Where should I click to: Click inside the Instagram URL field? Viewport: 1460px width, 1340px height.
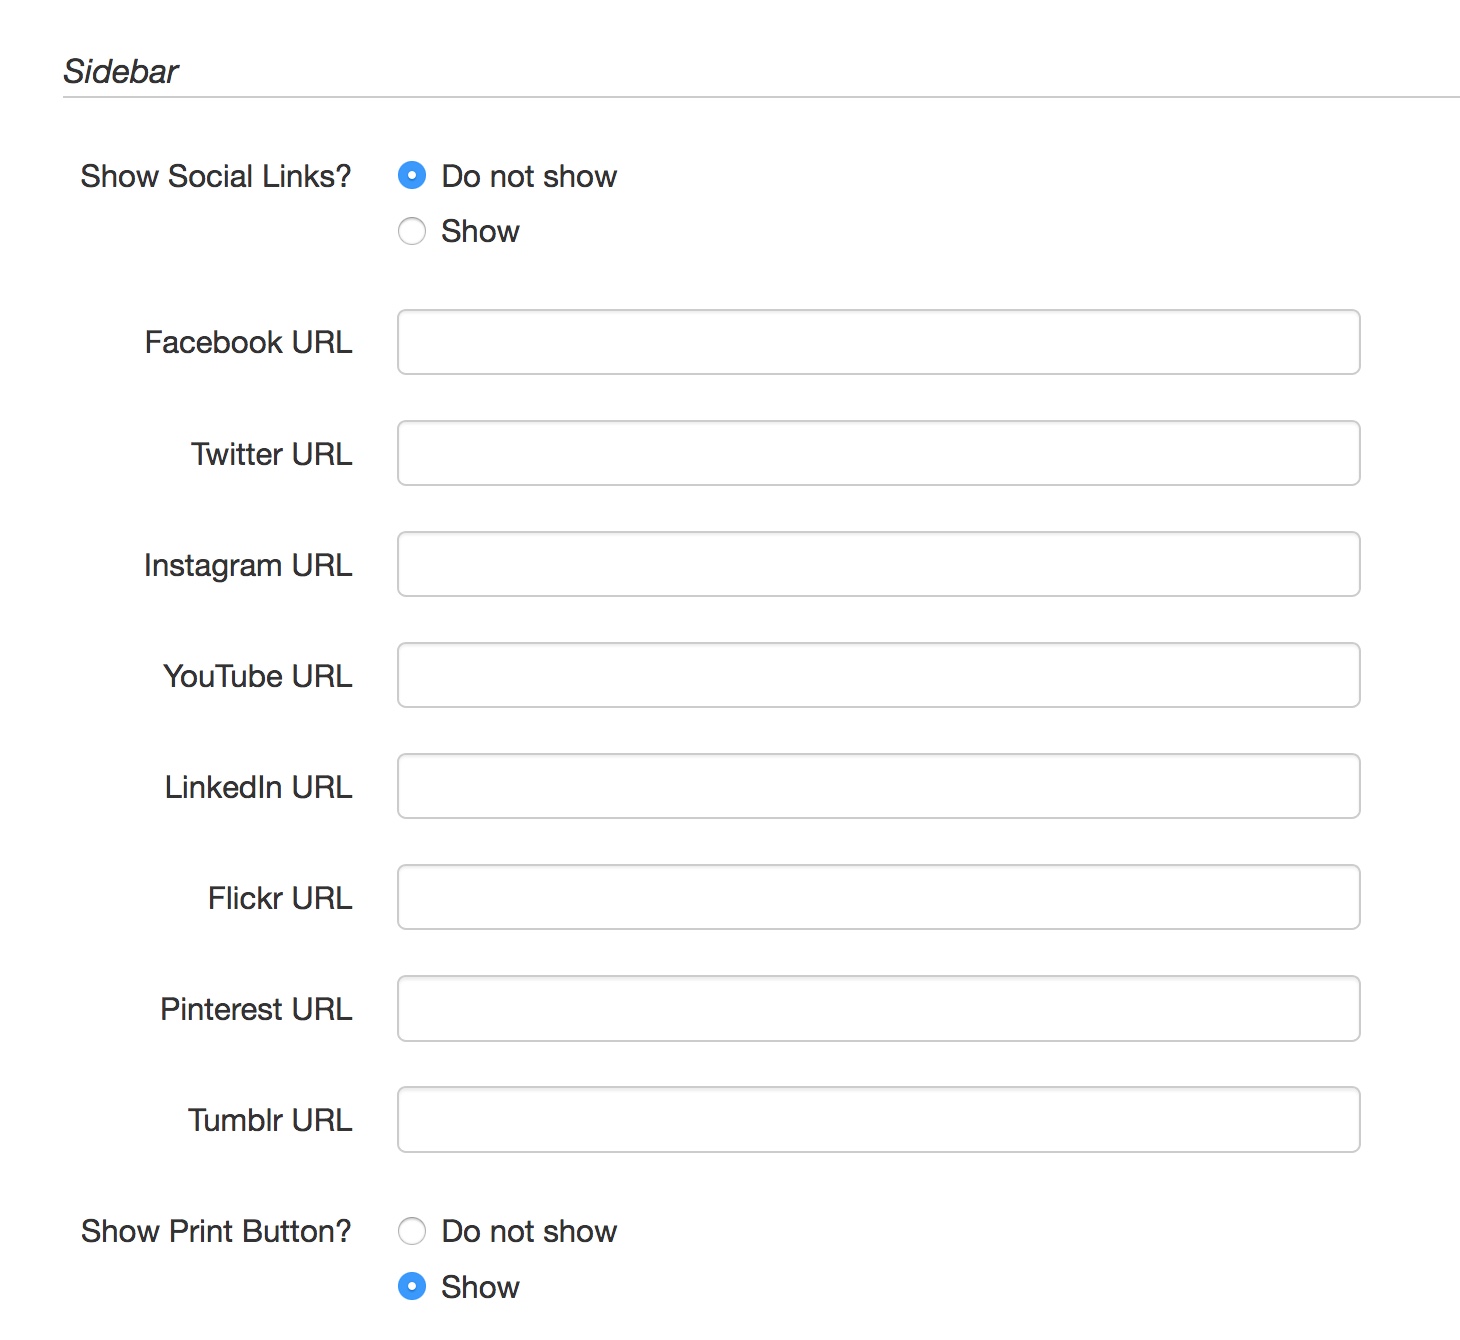(878, 564)
